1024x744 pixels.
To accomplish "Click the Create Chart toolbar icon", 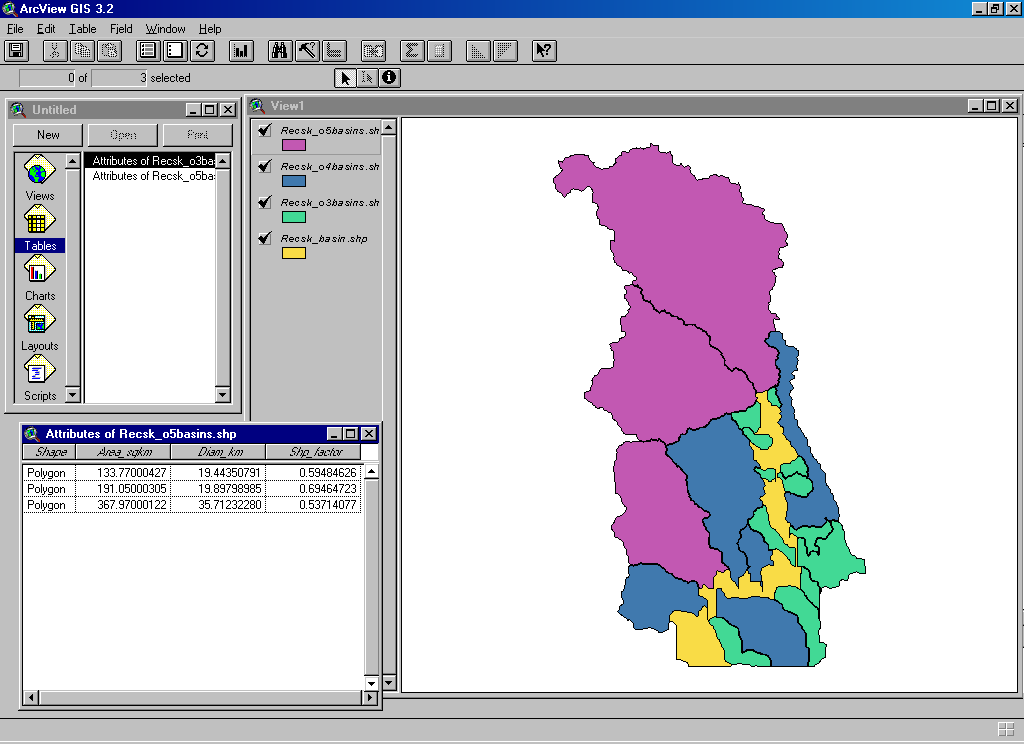I will (x=241, y=50).
